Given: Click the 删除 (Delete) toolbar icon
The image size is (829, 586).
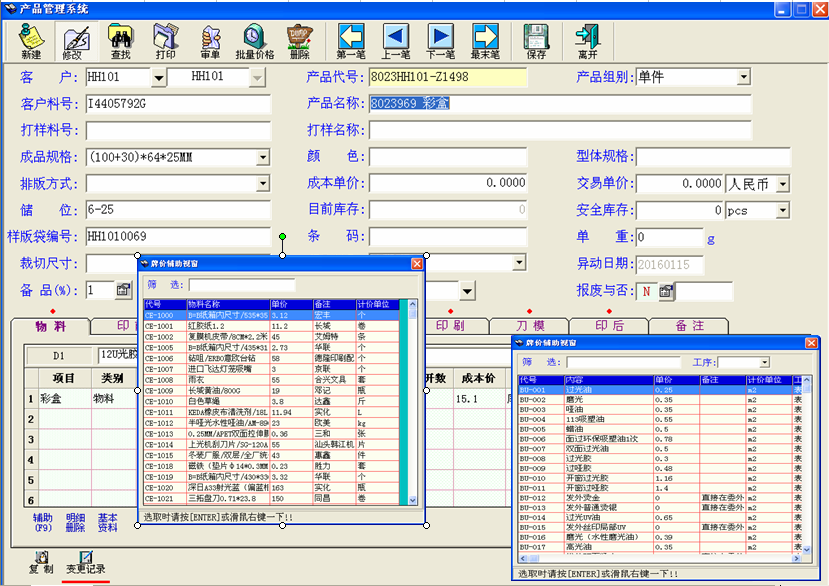Looking at the screenshot, I should 299,41.
